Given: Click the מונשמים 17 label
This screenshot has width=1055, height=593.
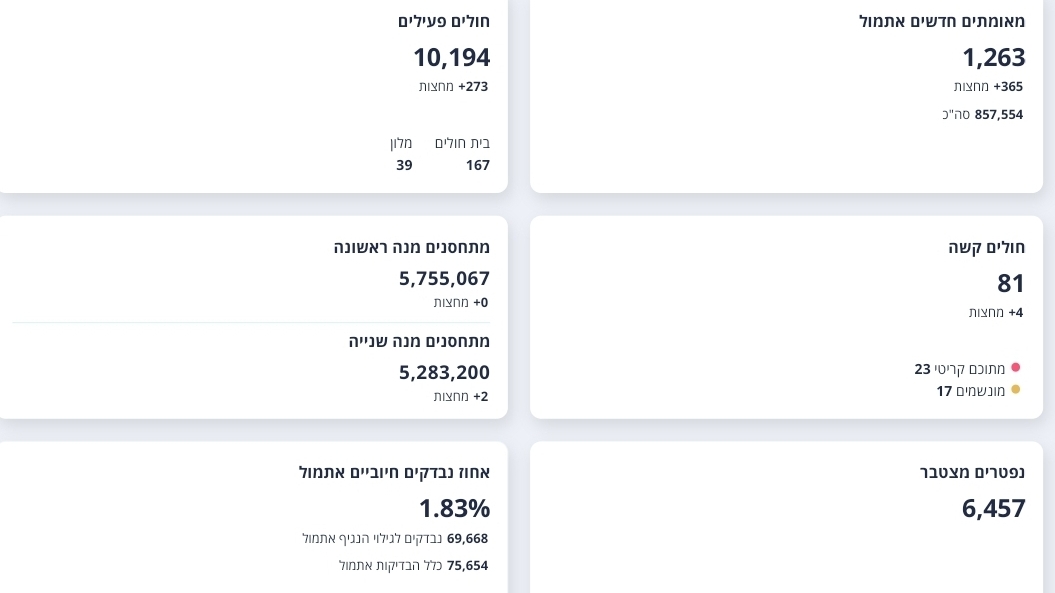Looking at the screenshot, I should coord(970,391).
